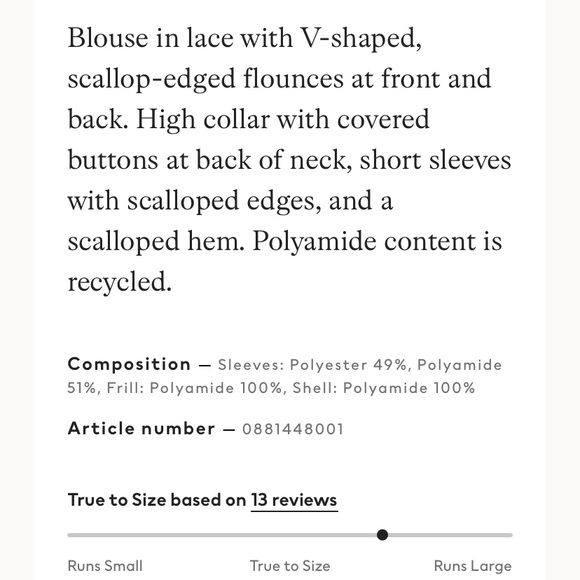Click the 'High collar with covered' description line
Screen dimensions: 580x580
[x=283, y=119]
